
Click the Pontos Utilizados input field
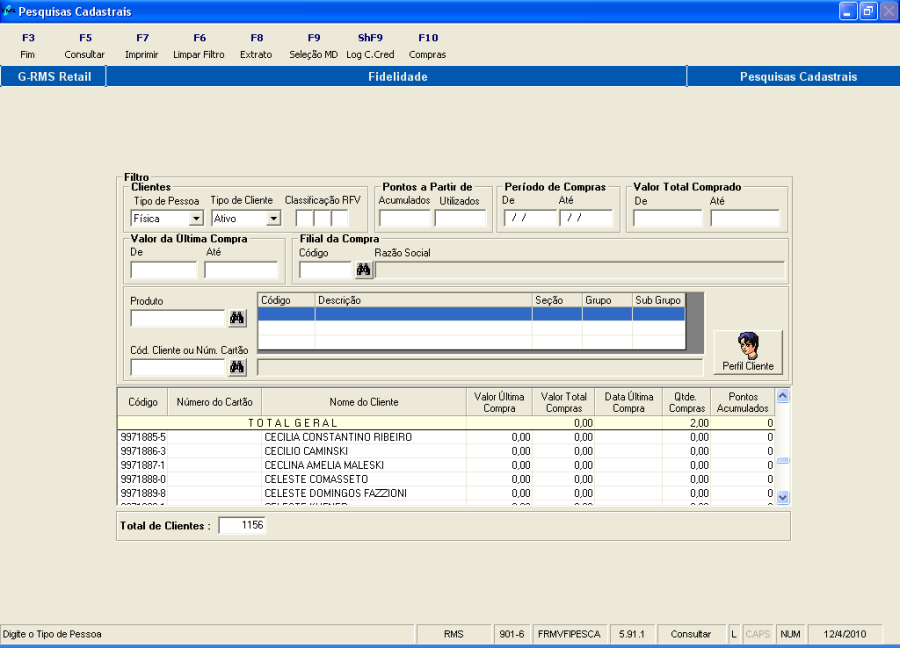tap(460, 218)
